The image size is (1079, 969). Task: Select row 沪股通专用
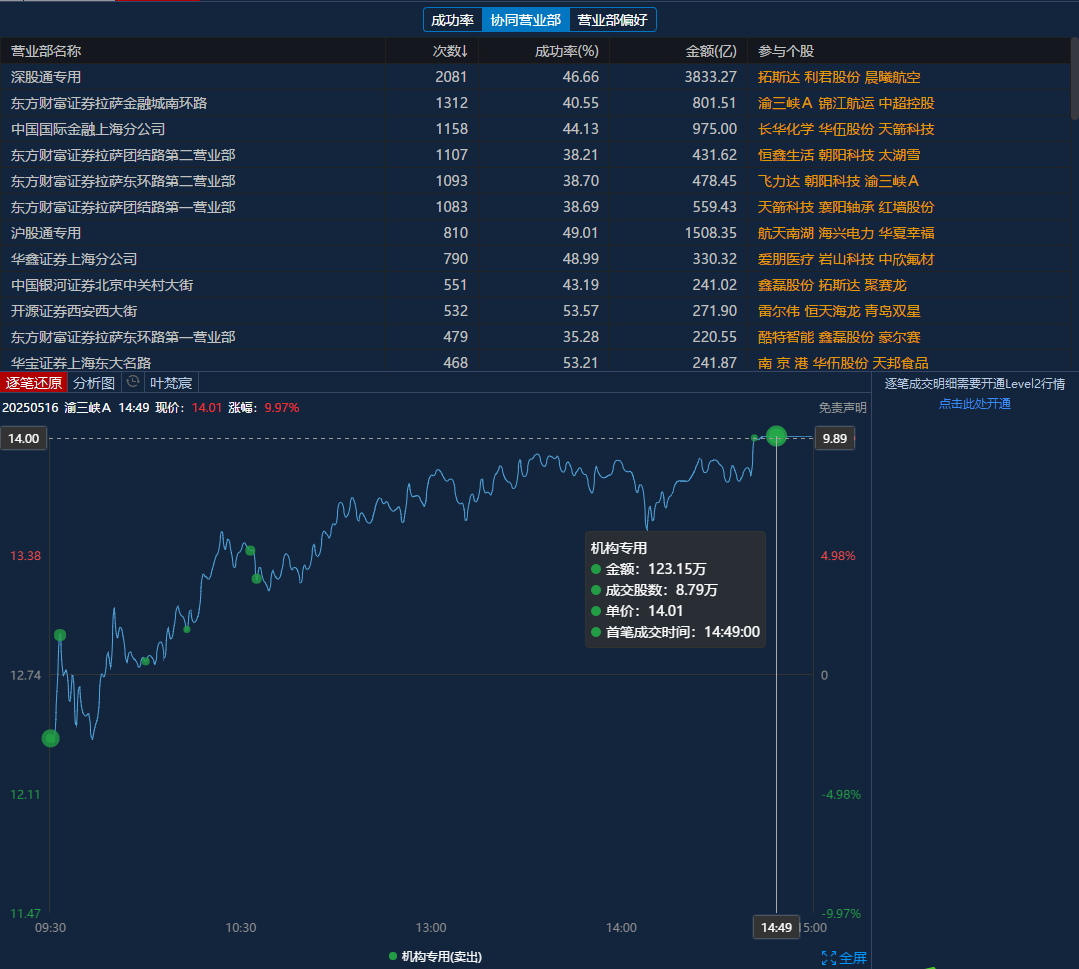tap(535, 233)
